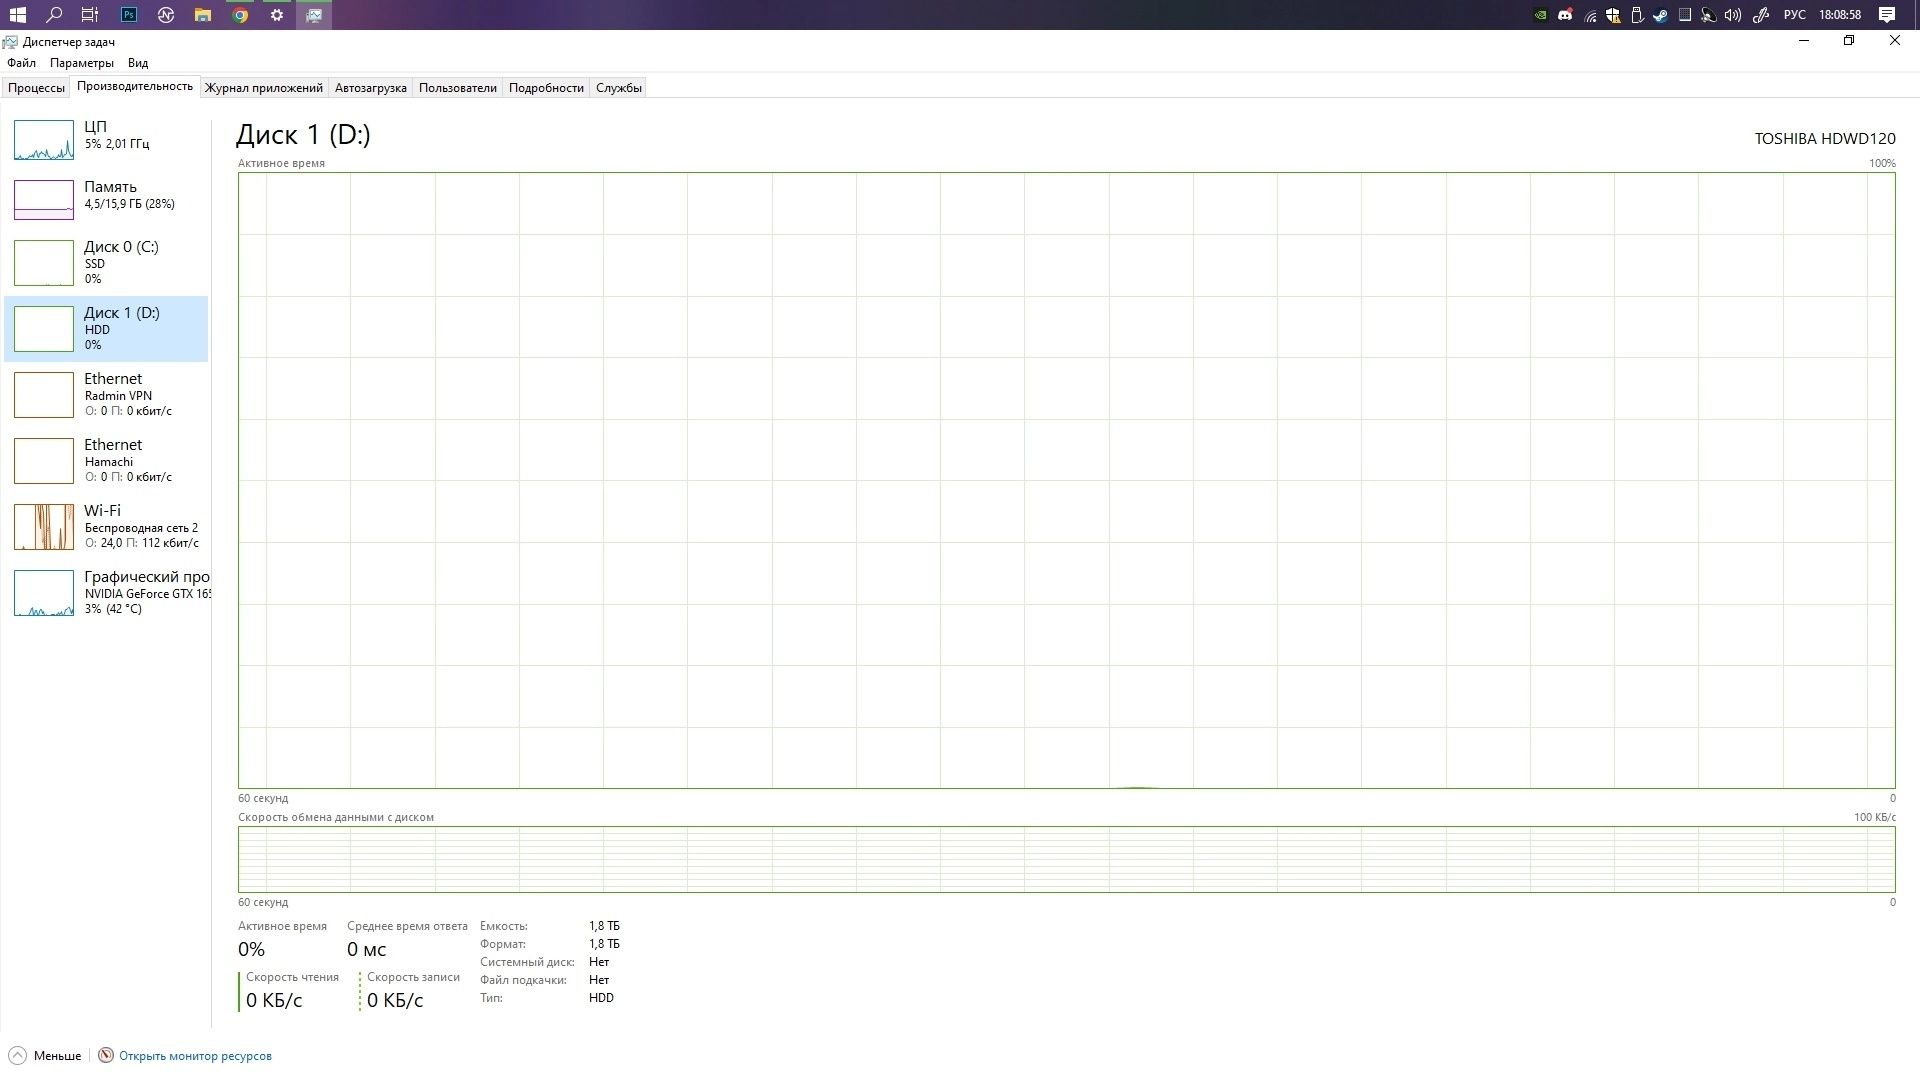Open the Службы tab
1920x1080 pixels.
point(619,88)
